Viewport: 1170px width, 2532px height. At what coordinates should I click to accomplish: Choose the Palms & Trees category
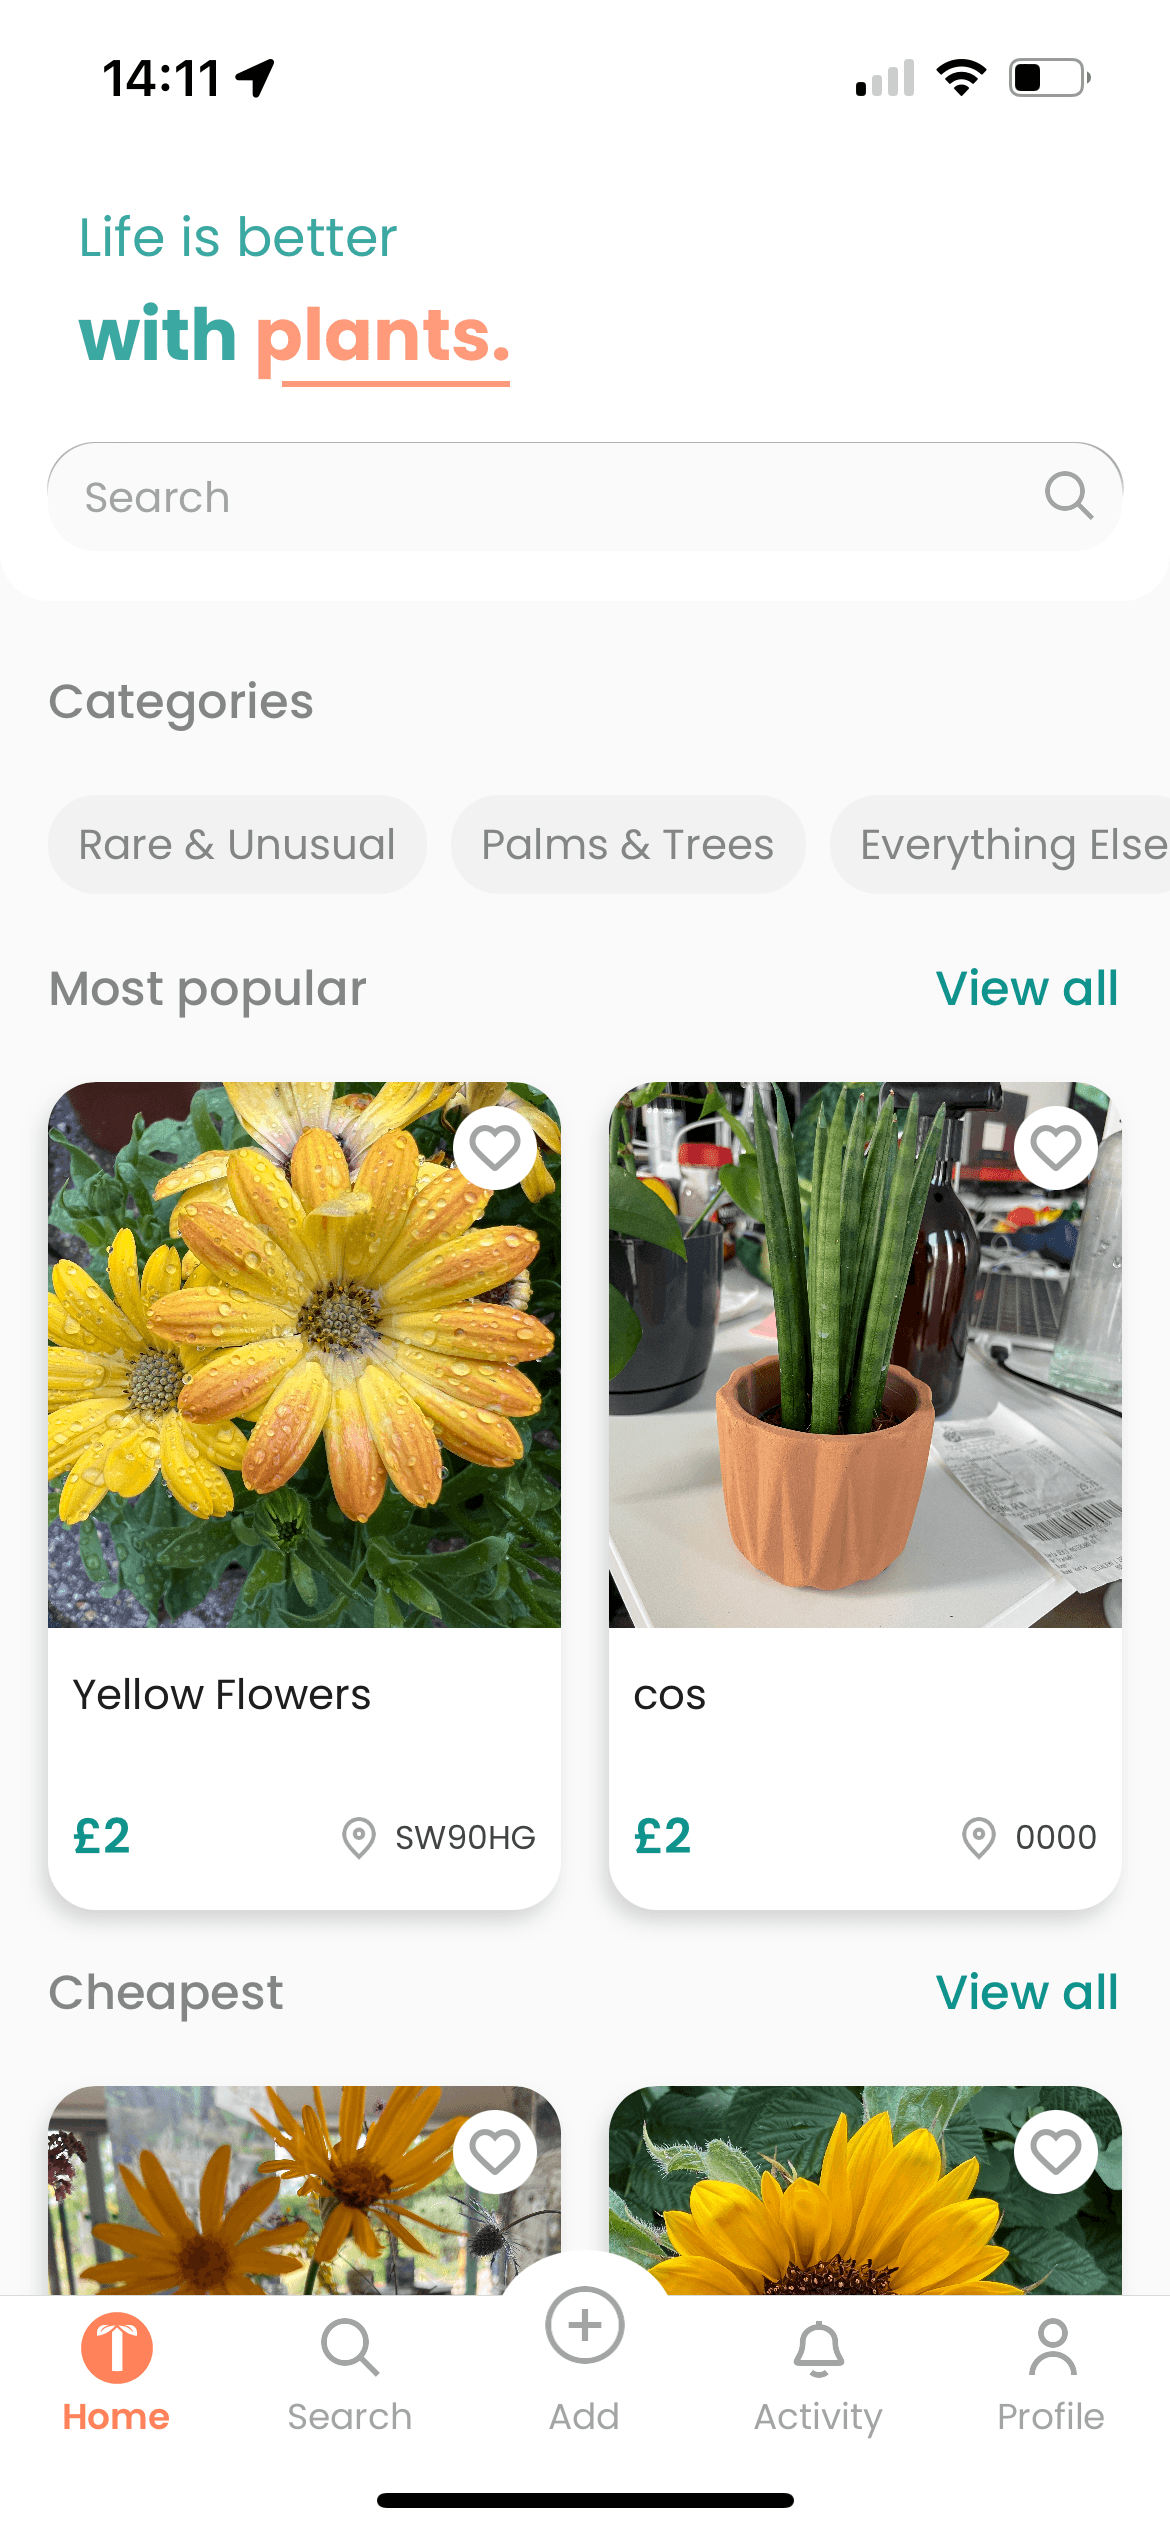[x=628, y=845]
